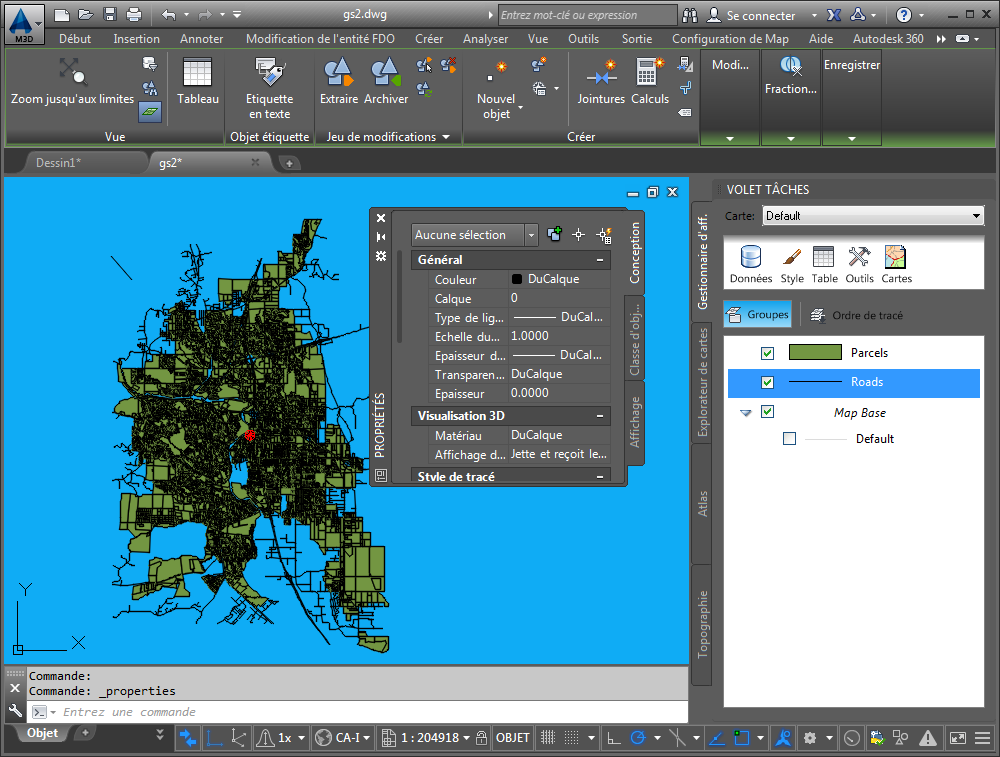Open Cartes icon in task pane
This screenshot has width=1000, height=757.
click(896, 258)
